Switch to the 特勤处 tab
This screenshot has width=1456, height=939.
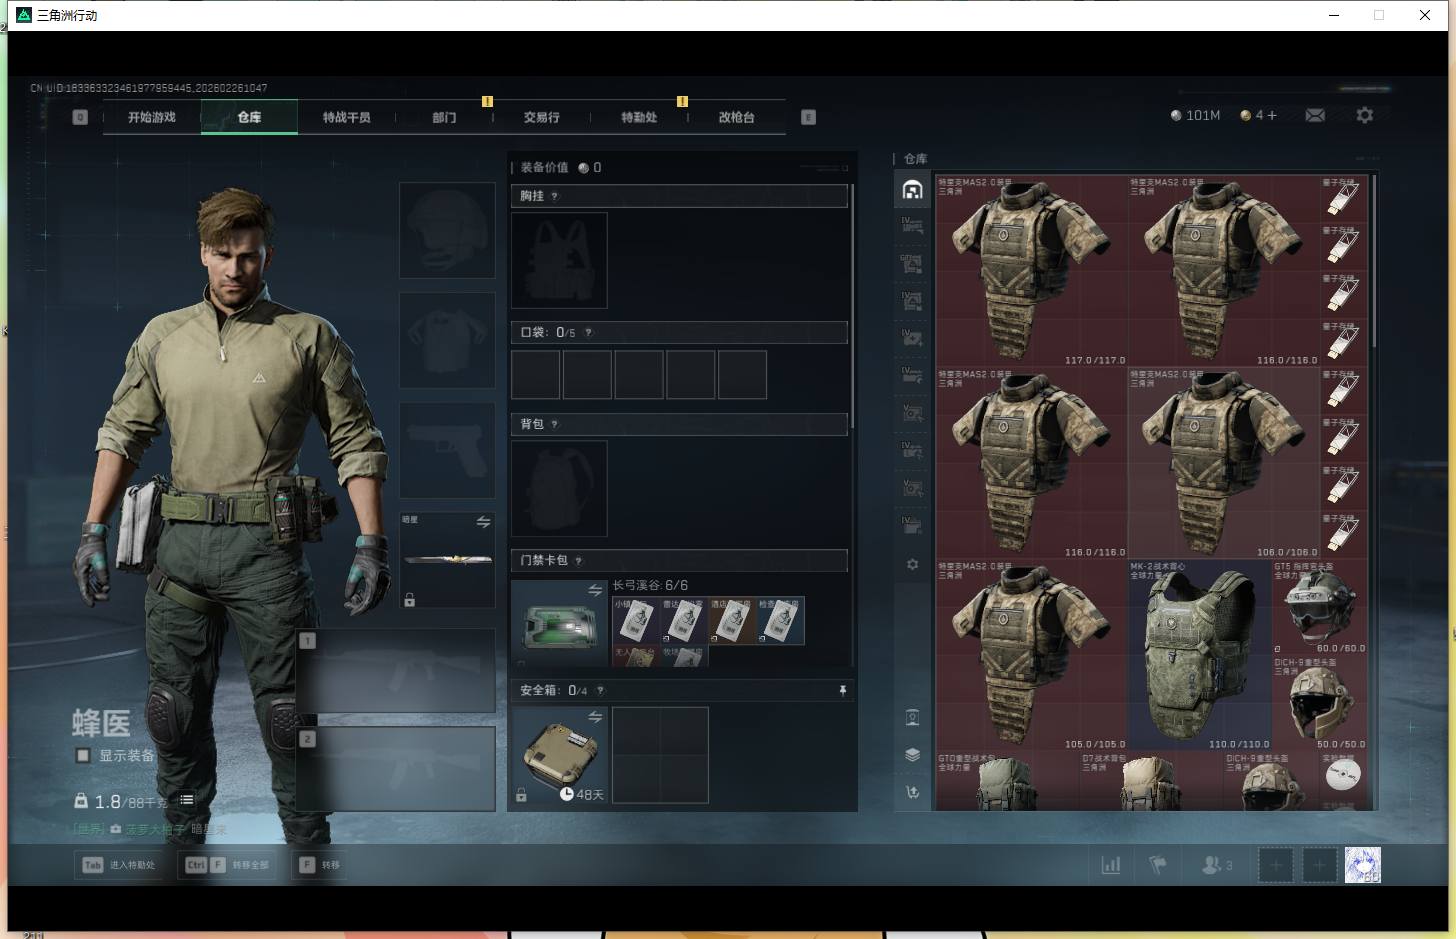click(639, 117)
